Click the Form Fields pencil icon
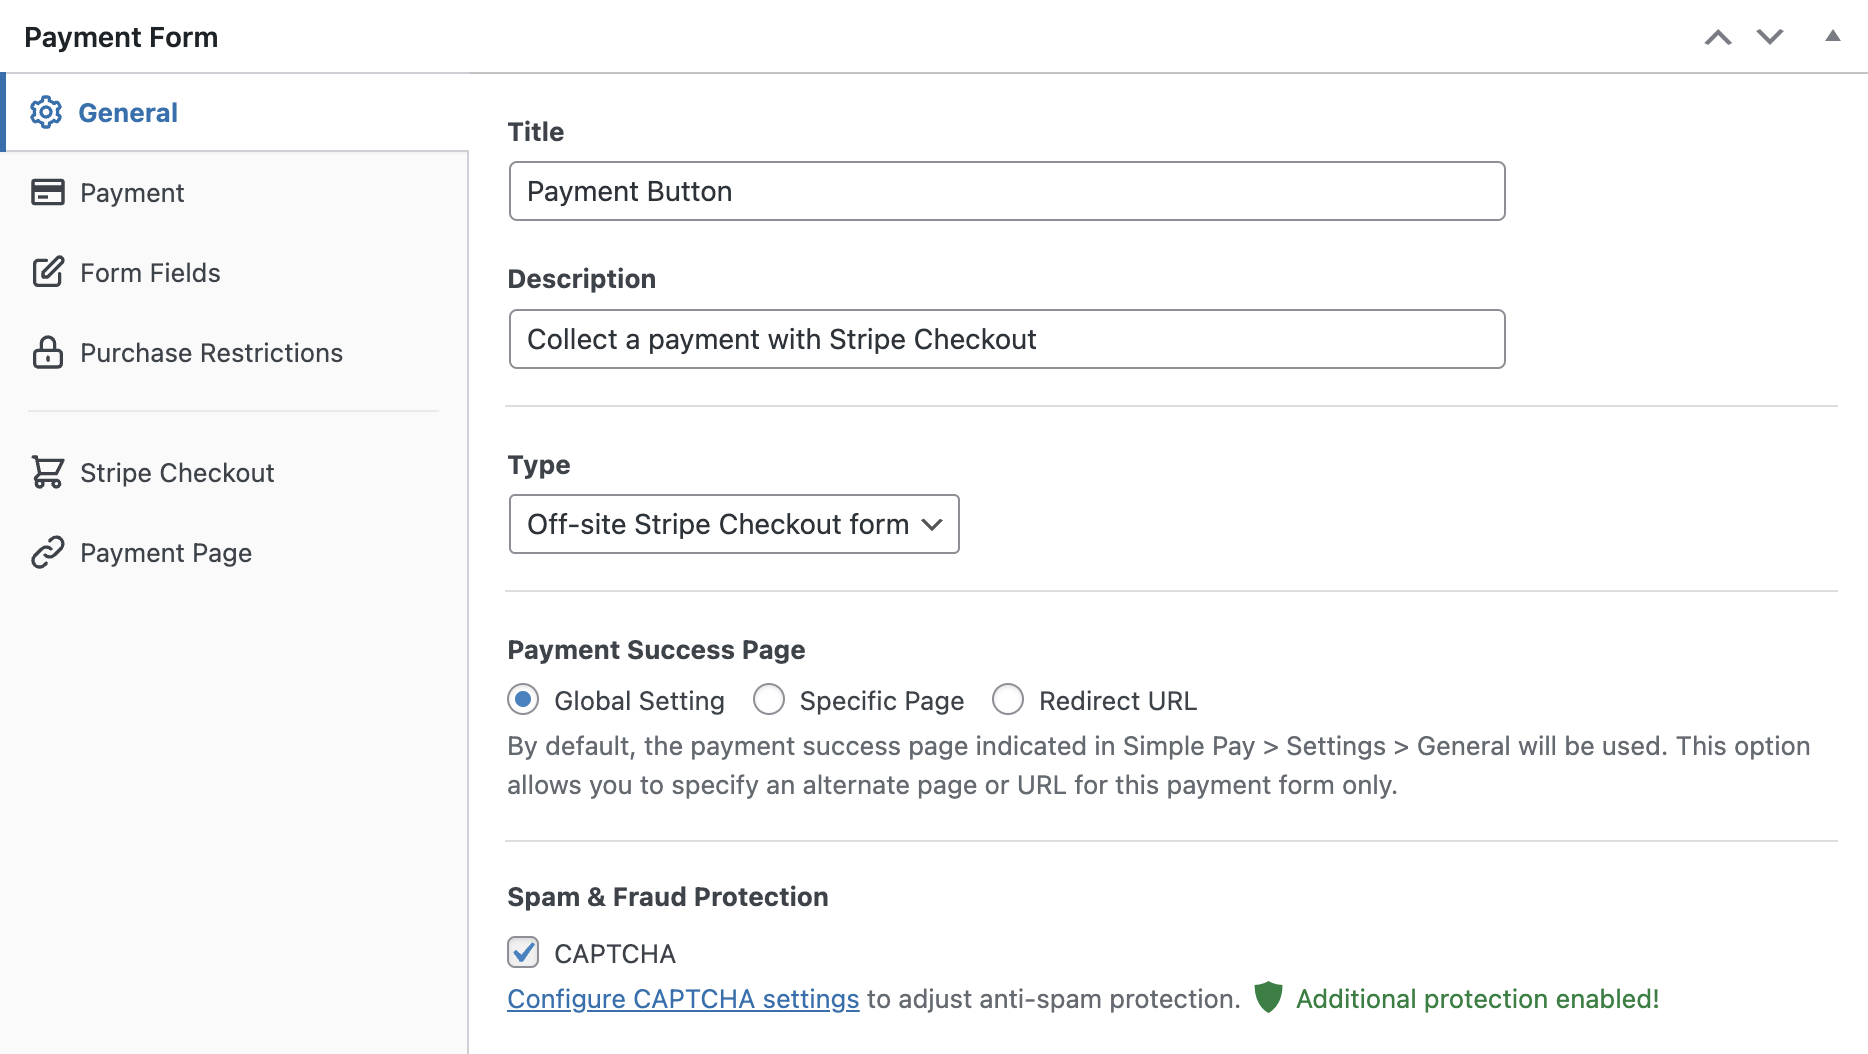The image size is (1868, 1054). click(x=48, y=272)
